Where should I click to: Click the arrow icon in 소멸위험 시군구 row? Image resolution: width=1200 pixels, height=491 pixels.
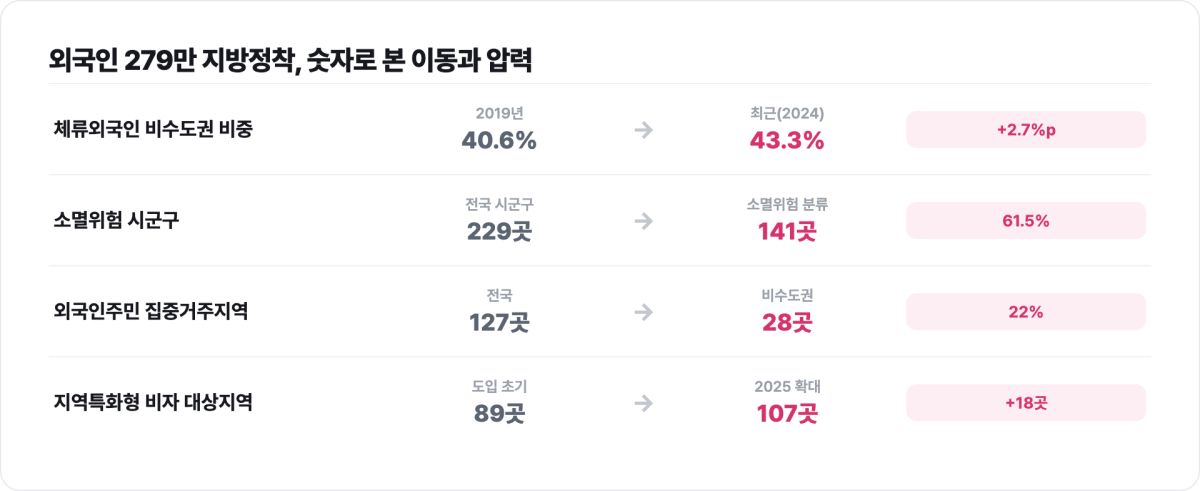643,221
